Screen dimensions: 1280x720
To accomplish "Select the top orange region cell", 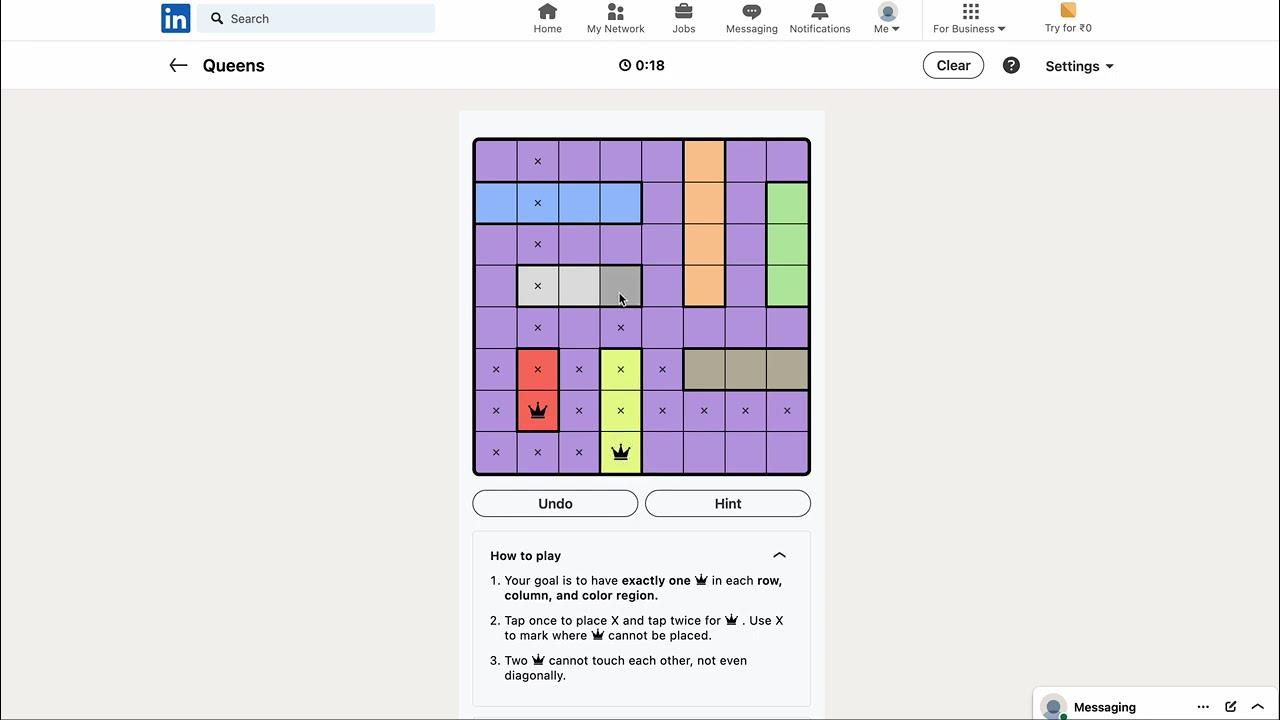I will coord(704,161).
